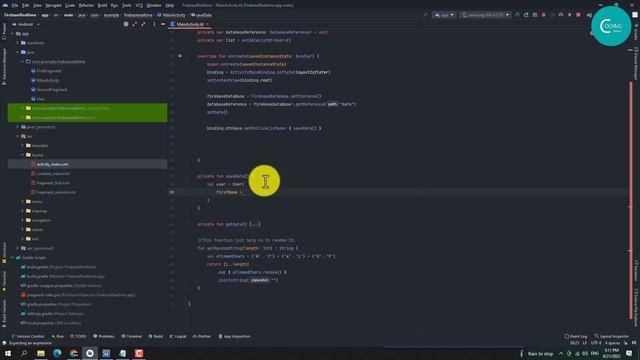Open the Navigate menu
This screenshot has height=360, width=640.
53,5
